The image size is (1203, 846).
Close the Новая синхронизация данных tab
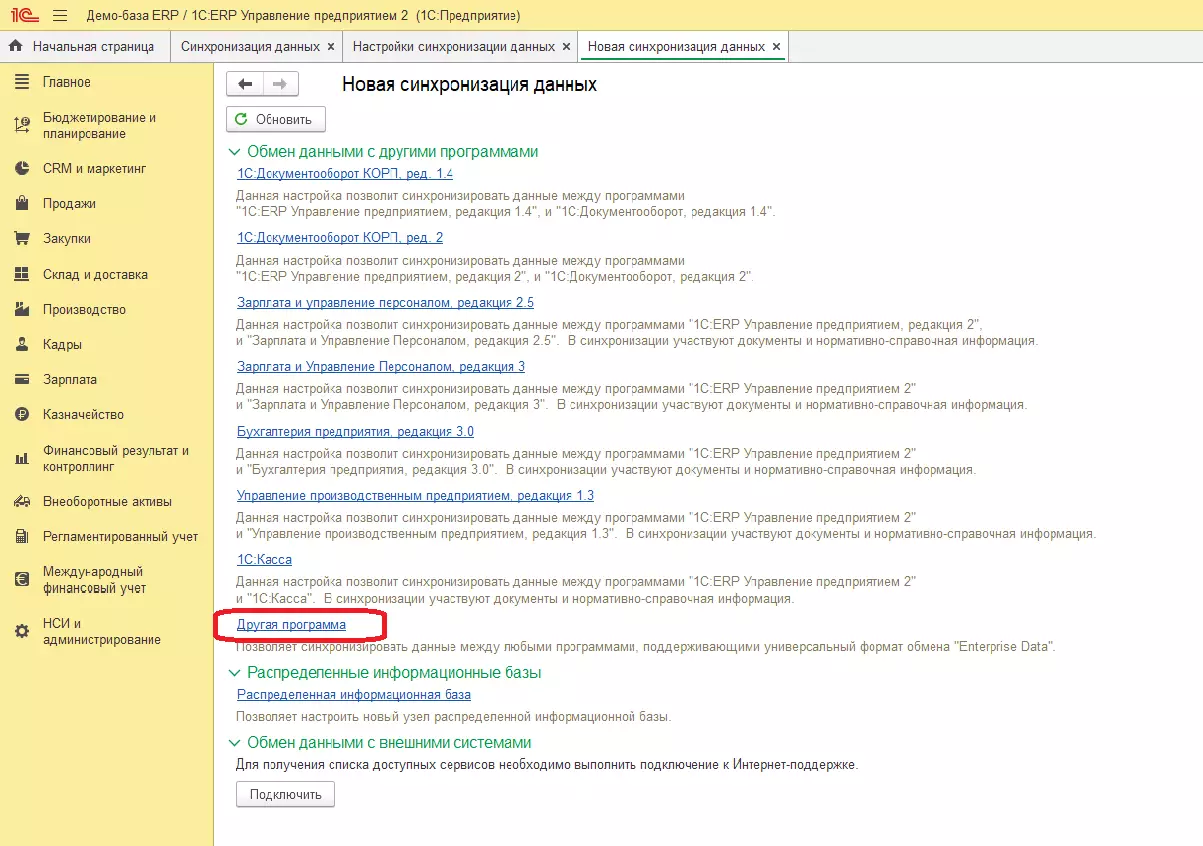pos(776,47)
